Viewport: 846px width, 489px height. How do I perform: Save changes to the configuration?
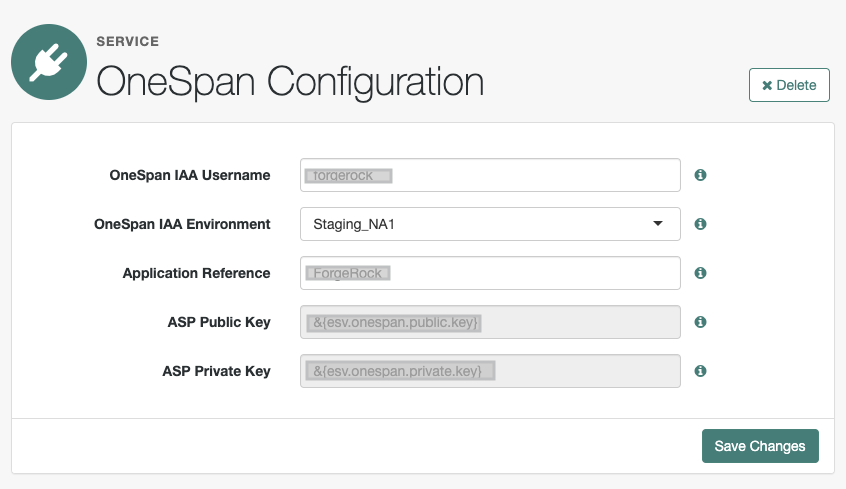[x=760, y=446]
